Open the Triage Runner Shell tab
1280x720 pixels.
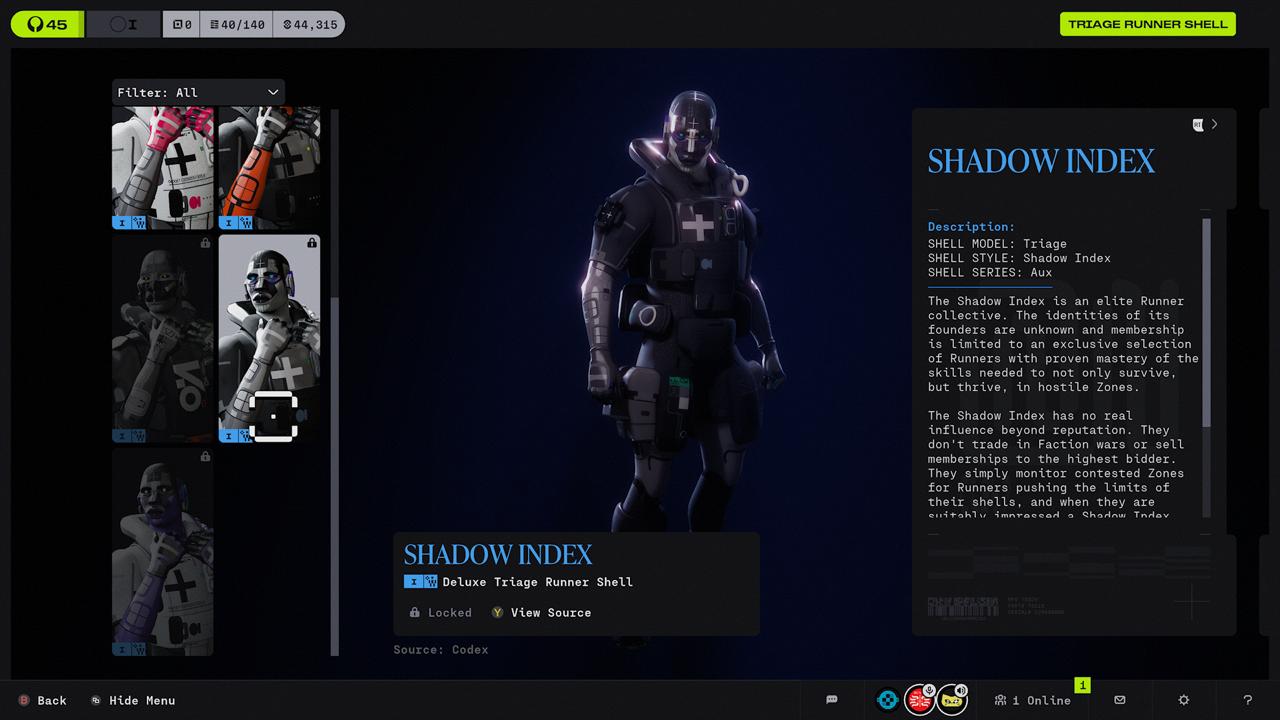(x=1147, y=24)
